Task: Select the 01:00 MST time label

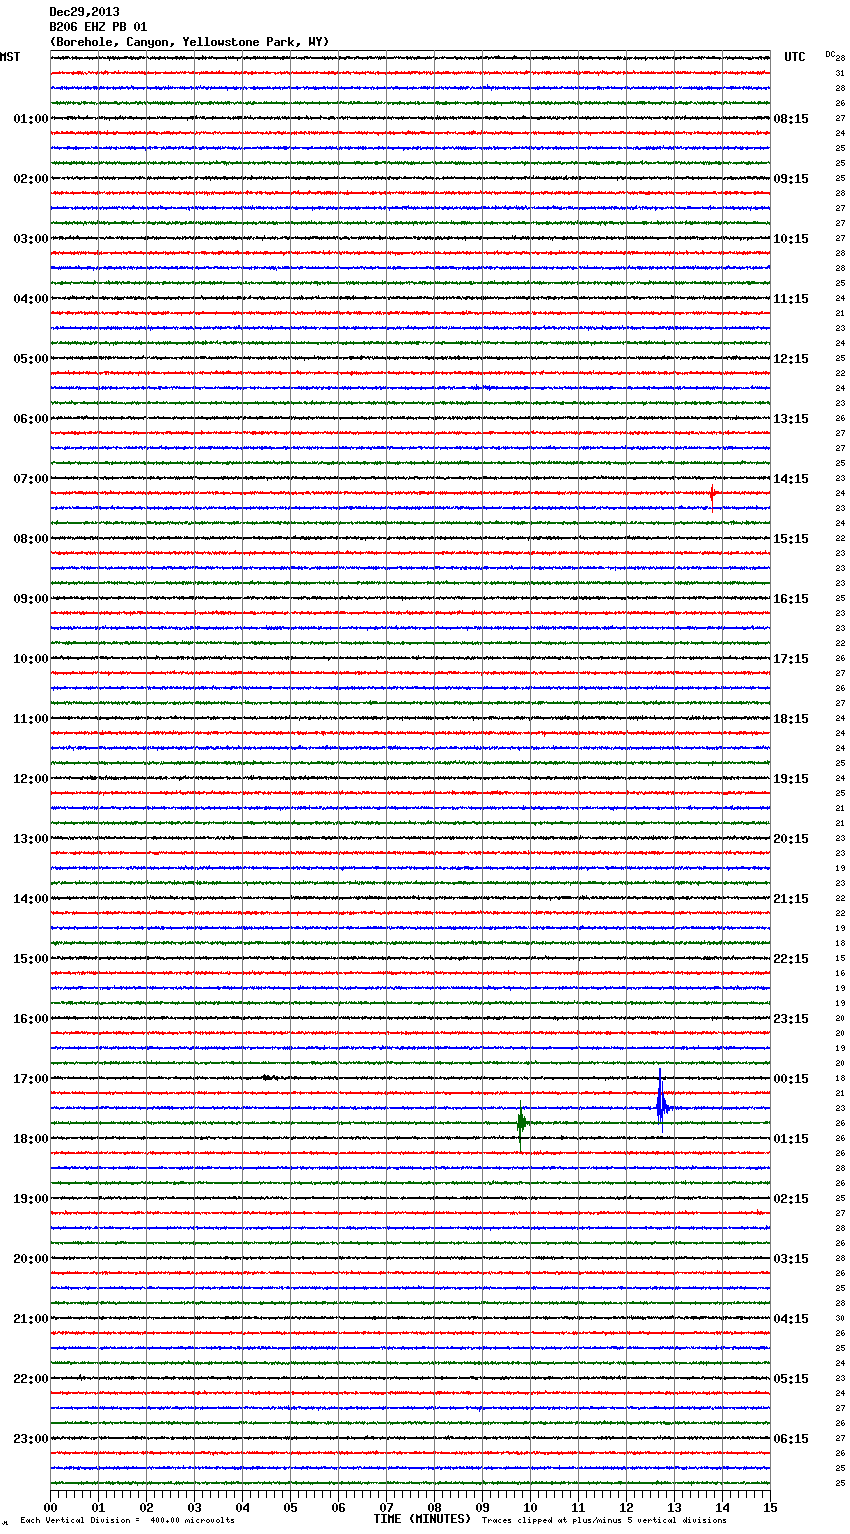Action: tap(30, 119)
